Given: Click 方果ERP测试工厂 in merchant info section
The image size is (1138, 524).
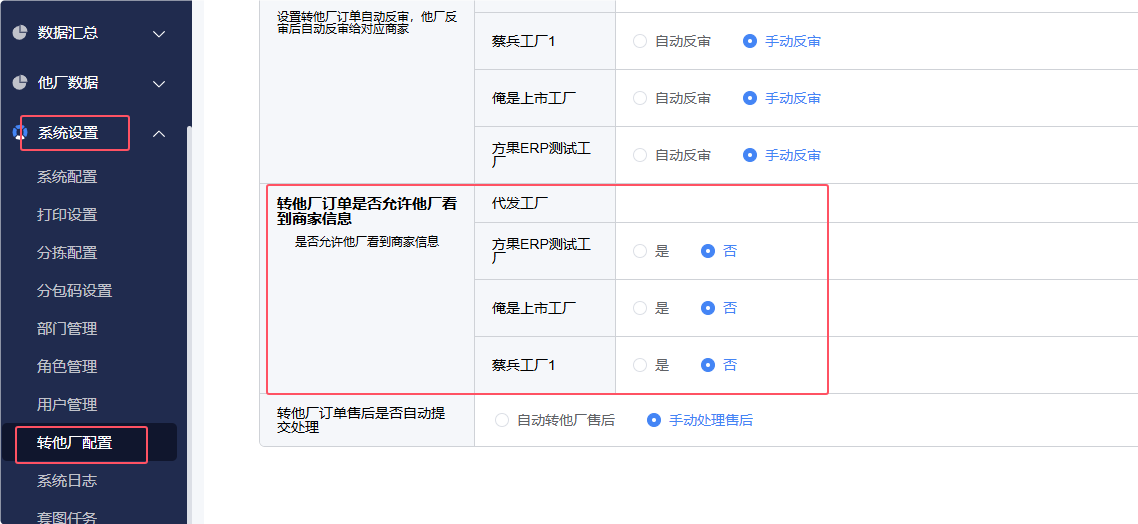Looking at the screenshot, I should coord(541,251).
